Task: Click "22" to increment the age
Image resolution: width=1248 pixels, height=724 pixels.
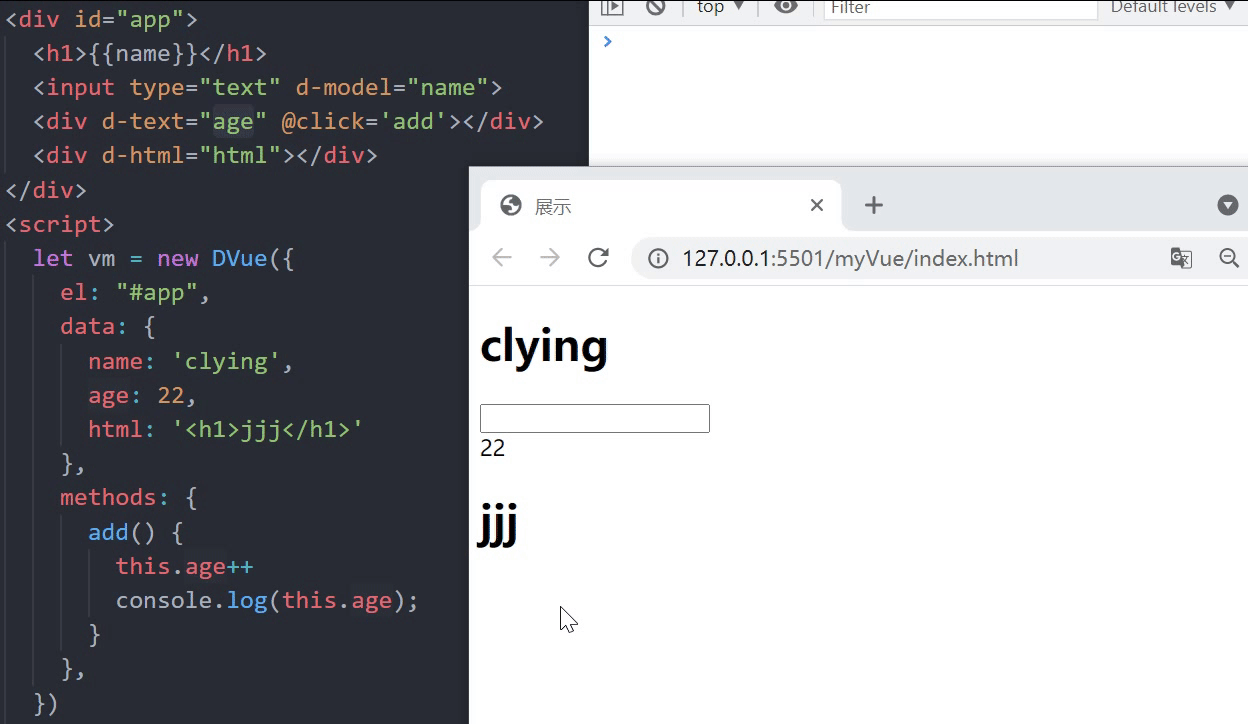Action: pyautogui.click(x=492, y=448)
